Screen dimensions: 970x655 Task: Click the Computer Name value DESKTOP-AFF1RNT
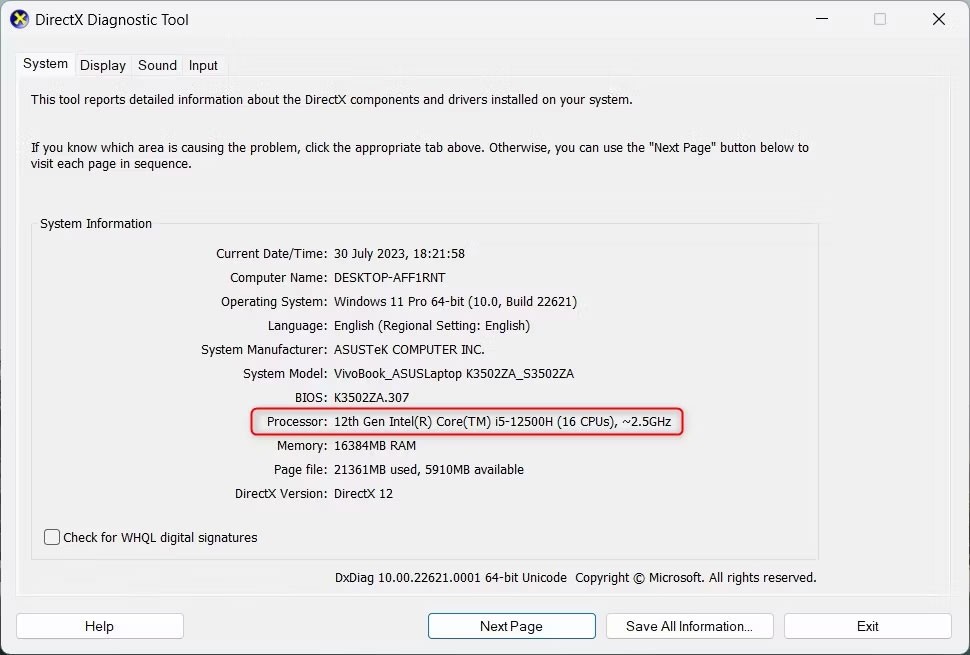coord(389,278)
